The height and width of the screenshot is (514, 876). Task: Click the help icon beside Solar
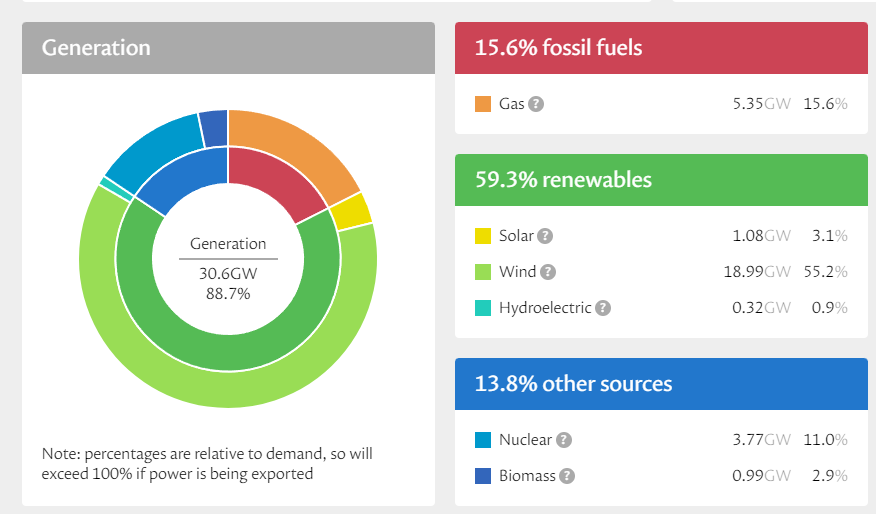point(545,236)
